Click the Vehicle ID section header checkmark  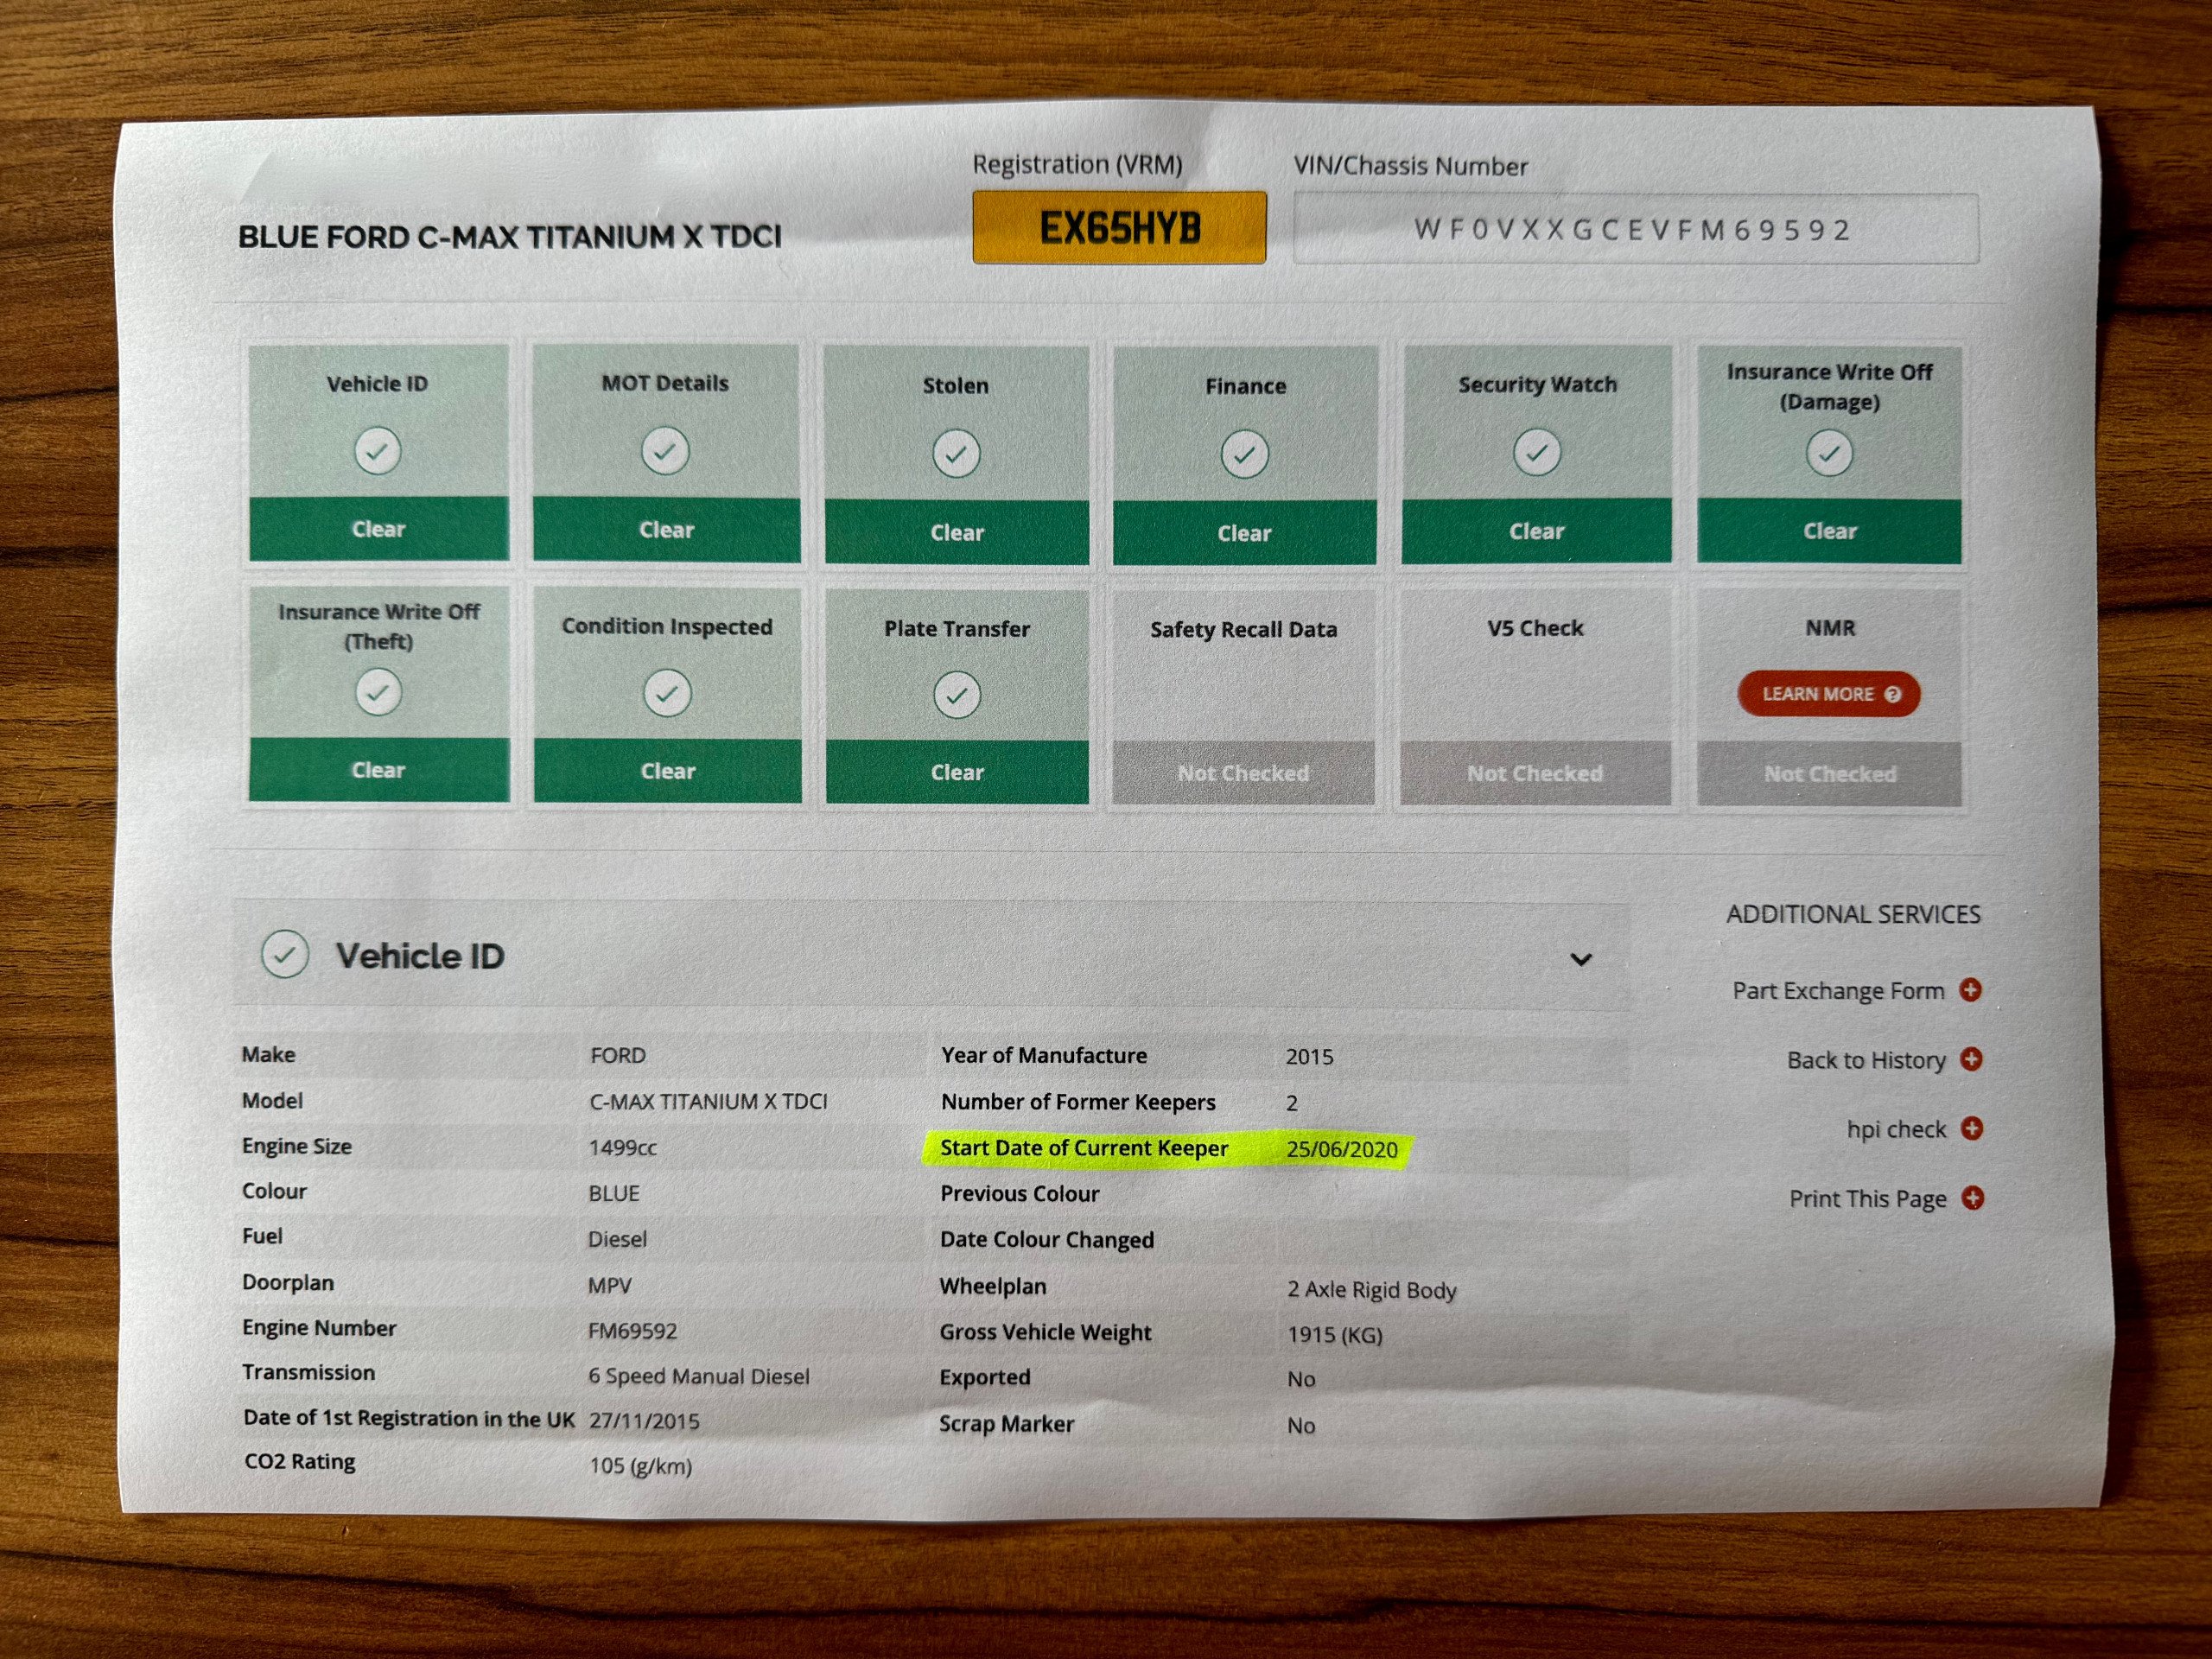coord(285,955)
